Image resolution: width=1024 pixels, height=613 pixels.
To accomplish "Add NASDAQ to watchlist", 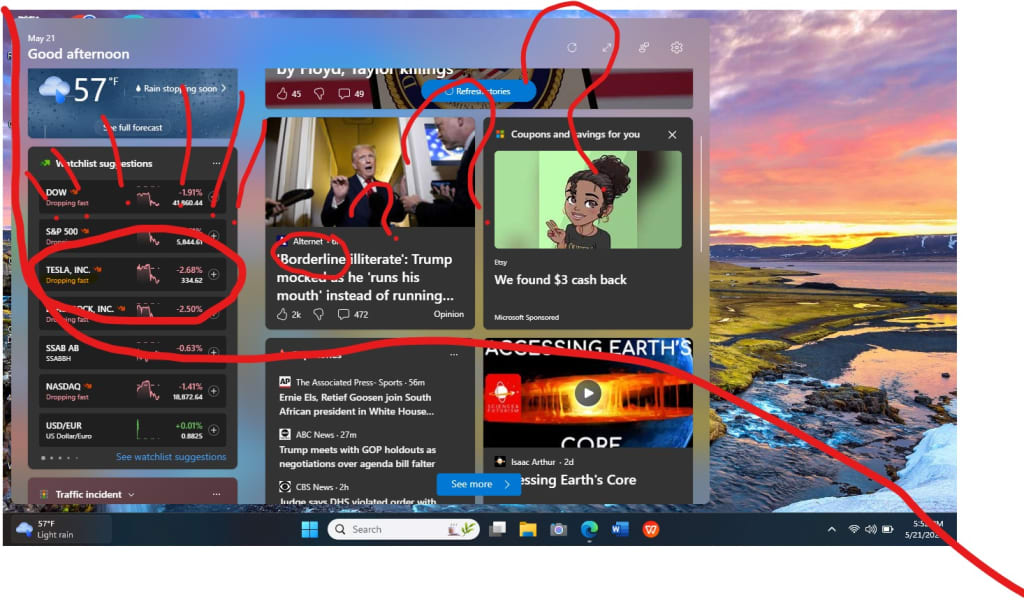I will (214, 391).
